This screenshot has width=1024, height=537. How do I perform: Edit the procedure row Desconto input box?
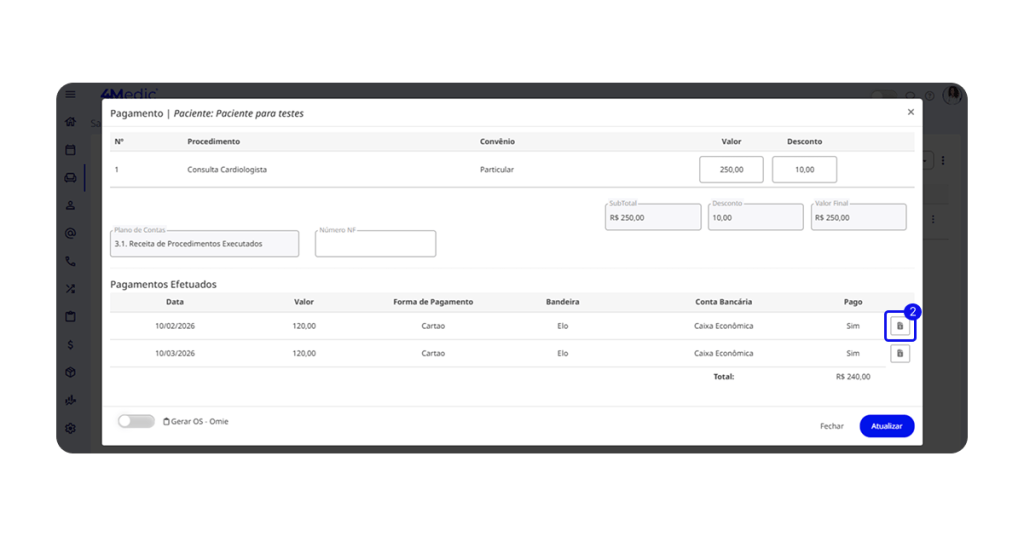pyautogui.click(x=804, y=170)
